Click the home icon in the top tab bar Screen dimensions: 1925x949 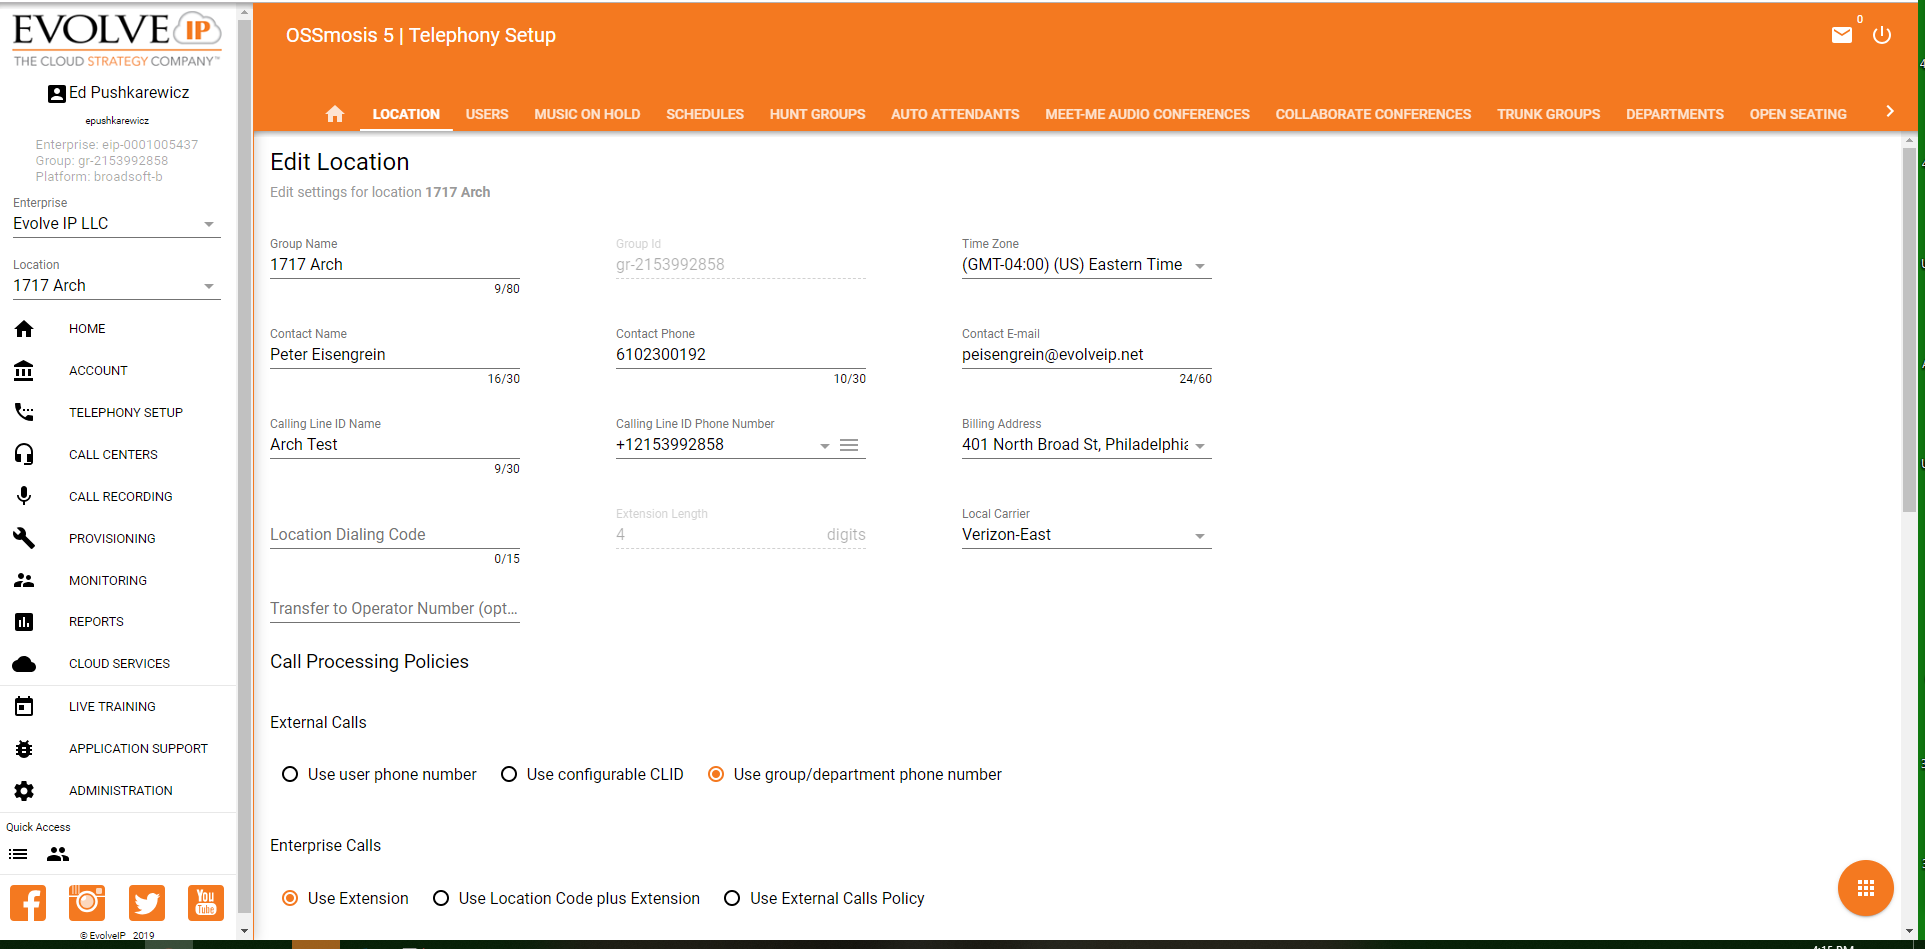pos(334,114)
